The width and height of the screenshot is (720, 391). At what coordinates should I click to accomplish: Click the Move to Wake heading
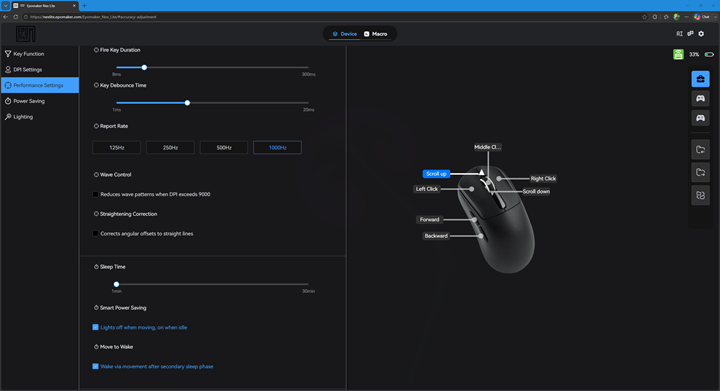coord(116,346)
